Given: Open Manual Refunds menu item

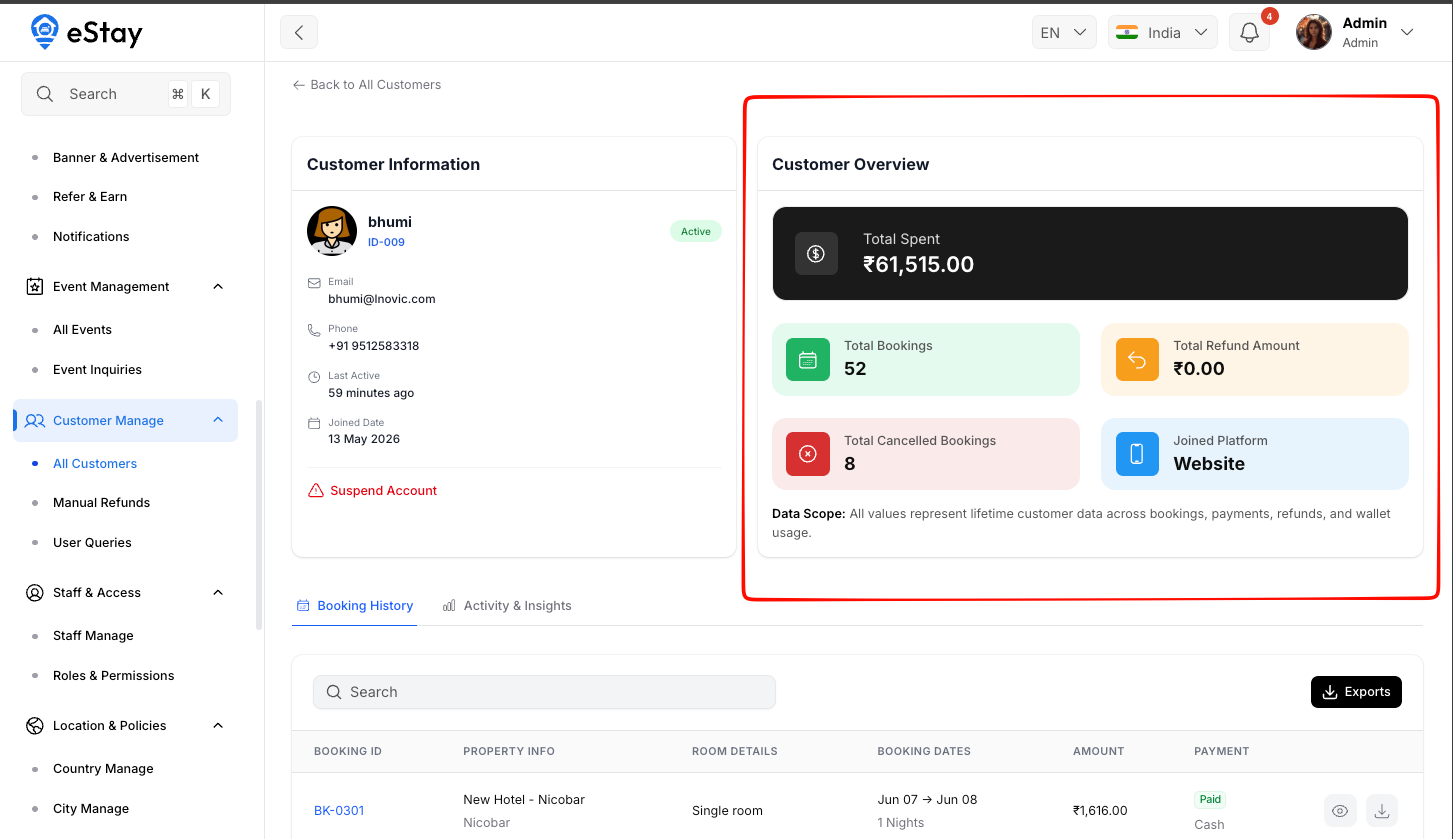Looking at the screenshot, I should click(x=101, y=503).
